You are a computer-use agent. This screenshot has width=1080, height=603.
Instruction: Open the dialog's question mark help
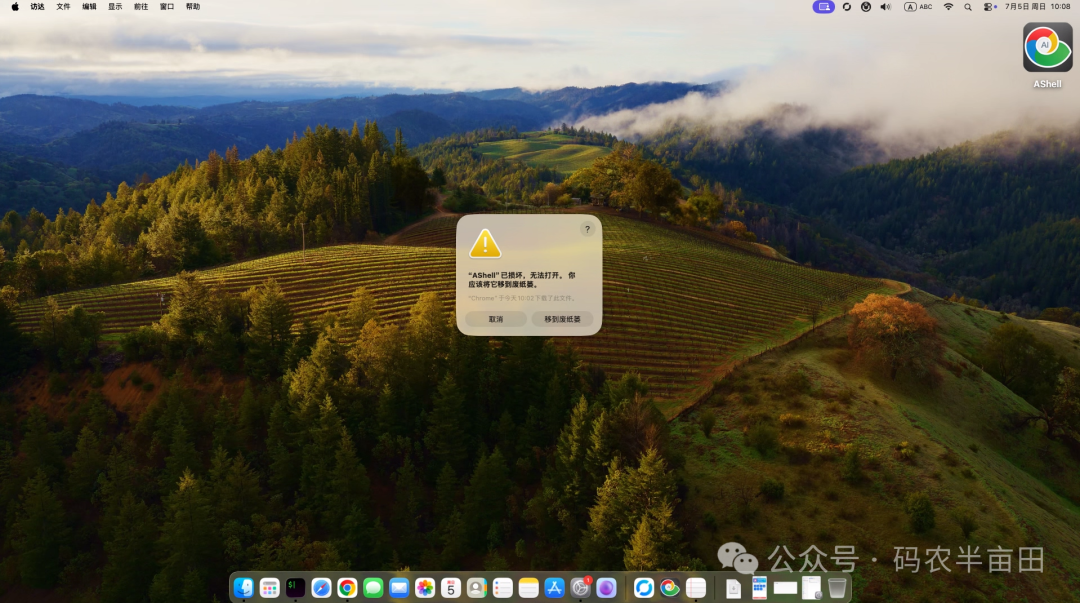[x=588, y=229]
